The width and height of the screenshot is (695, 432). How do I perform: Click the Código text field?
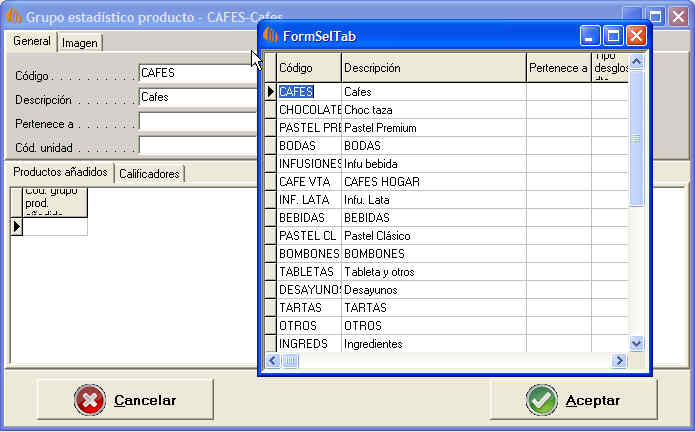pos(197,73)
